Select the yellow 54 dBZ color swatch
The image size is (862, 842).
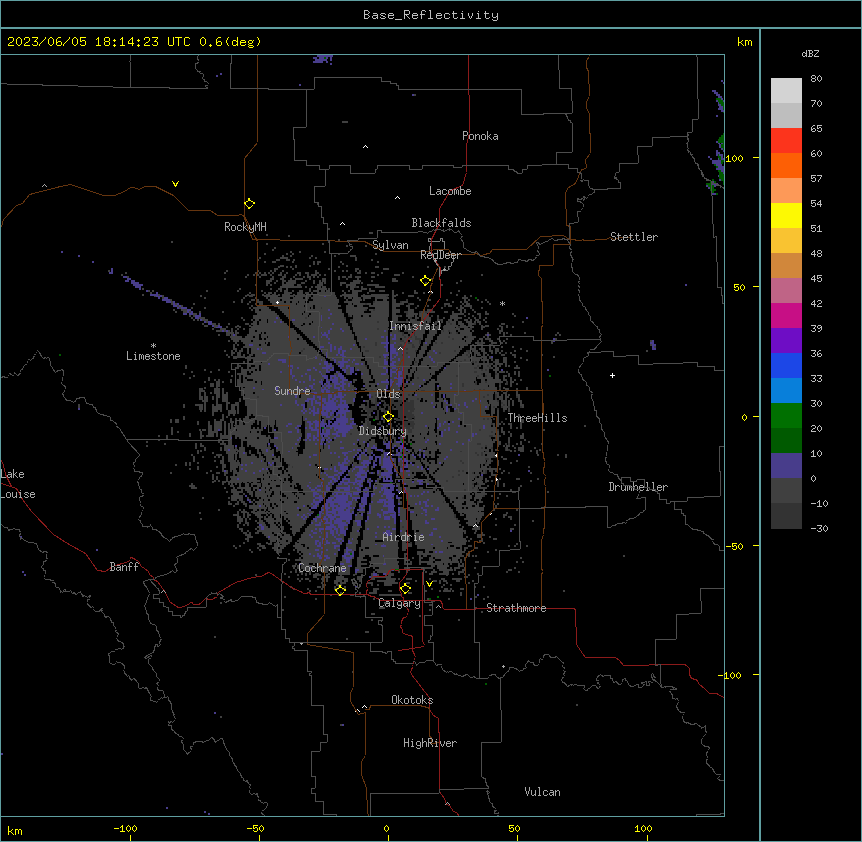pos(786,215)
